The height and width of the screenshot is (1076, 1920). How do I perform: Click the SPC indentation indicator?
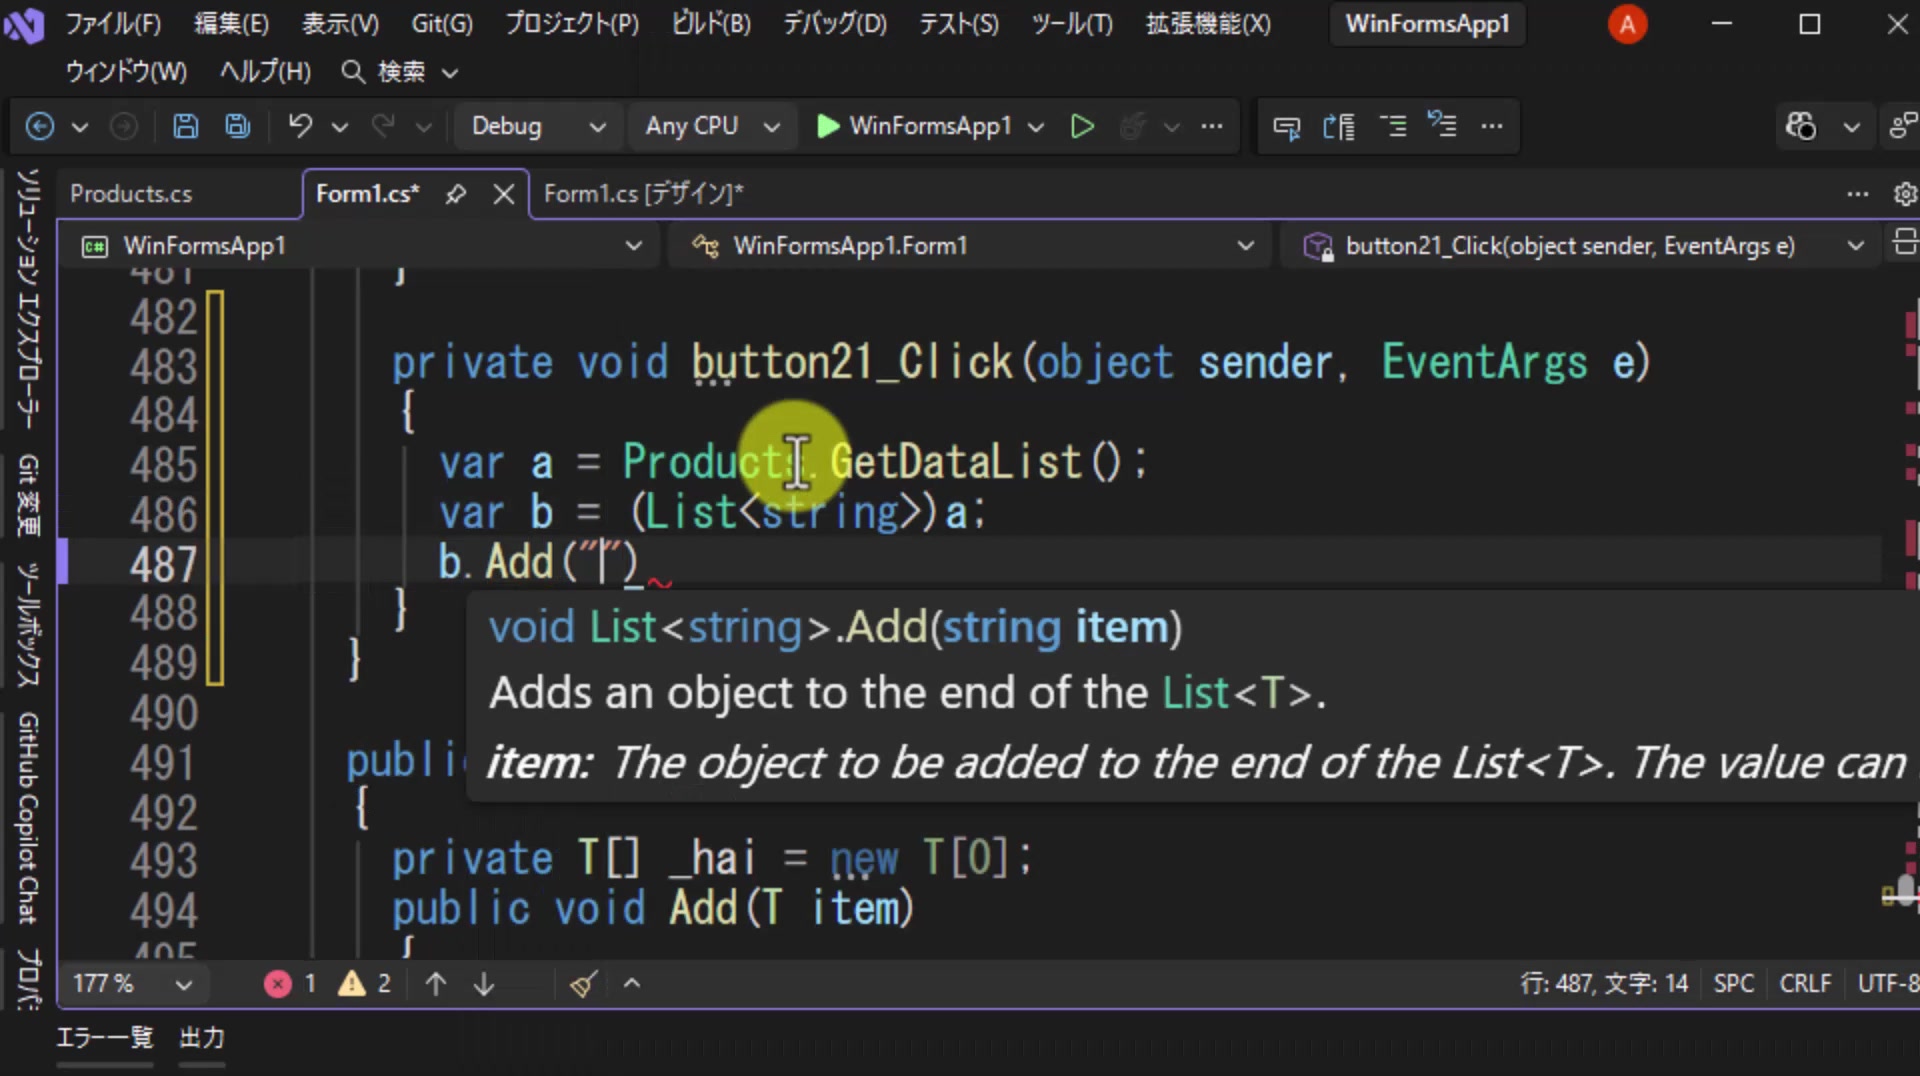pos(1734,984)
